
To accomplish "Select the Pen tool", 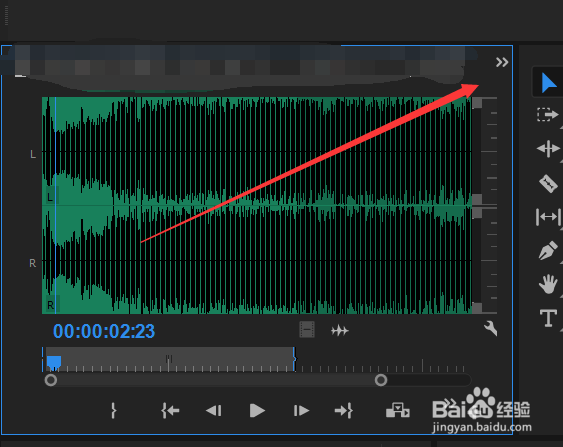I will pyautogui.click(x=548, y=250).
